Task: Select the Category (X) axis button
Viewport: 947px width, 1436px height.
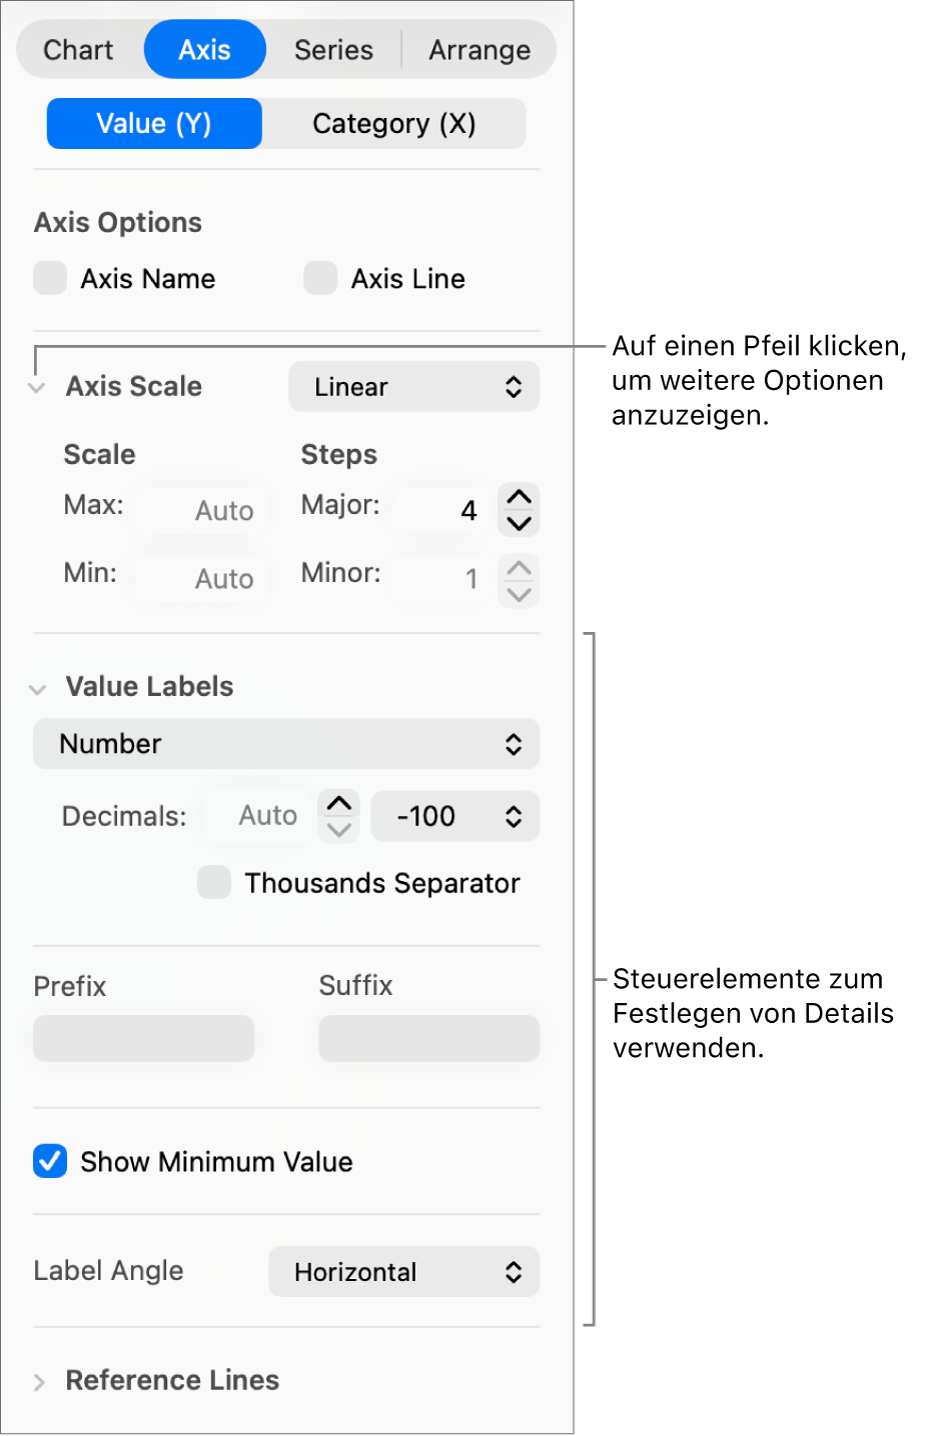Action: coord(394,124)
